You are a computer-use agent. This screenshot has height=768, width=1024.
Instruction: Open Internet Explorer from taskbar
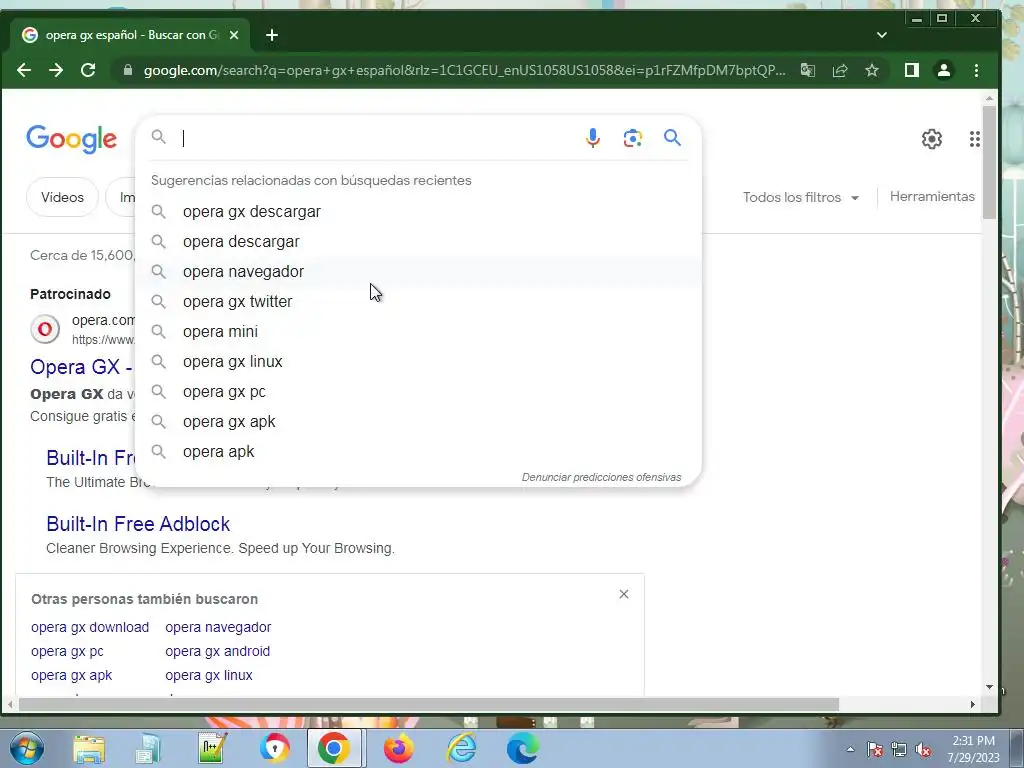click(x=462, y=748)
